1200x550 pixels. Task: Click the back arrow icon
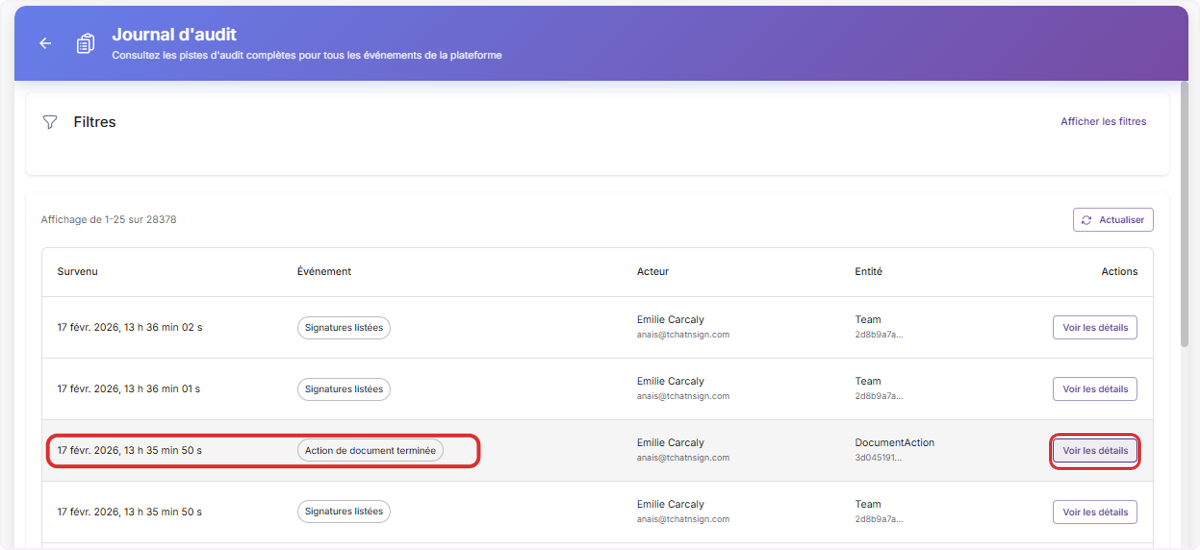point(45,44)
